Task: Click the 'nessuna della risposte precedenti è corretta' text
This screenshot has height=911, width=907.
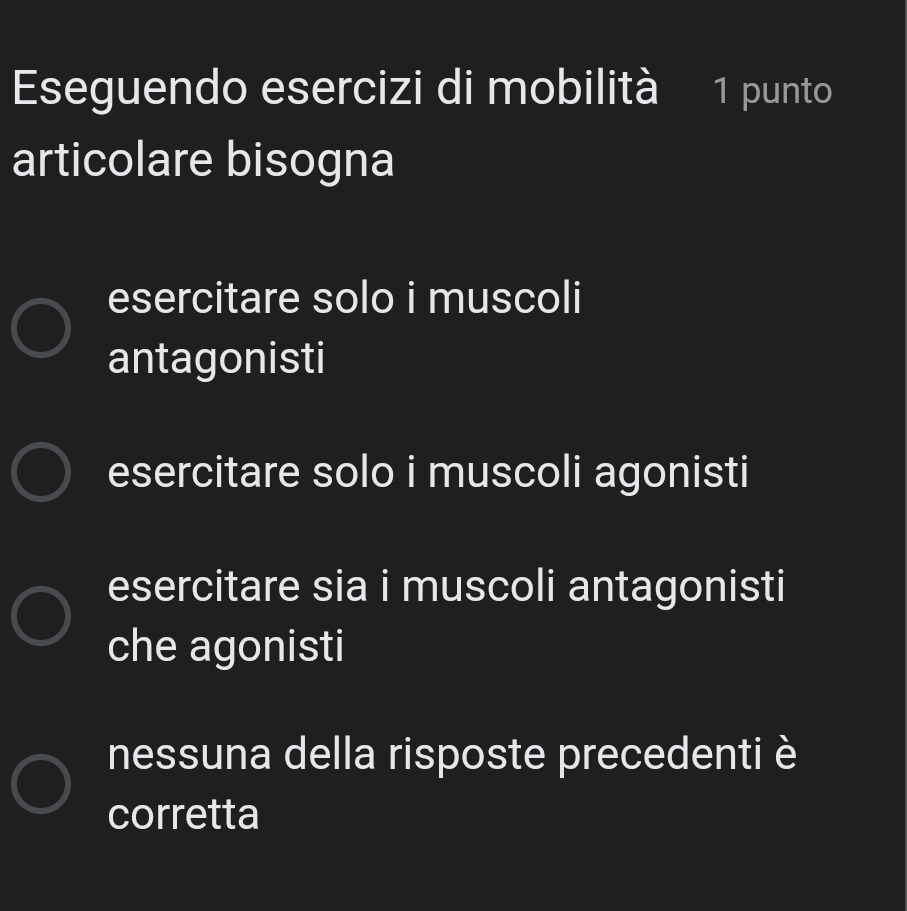Action: pos(452,755)
